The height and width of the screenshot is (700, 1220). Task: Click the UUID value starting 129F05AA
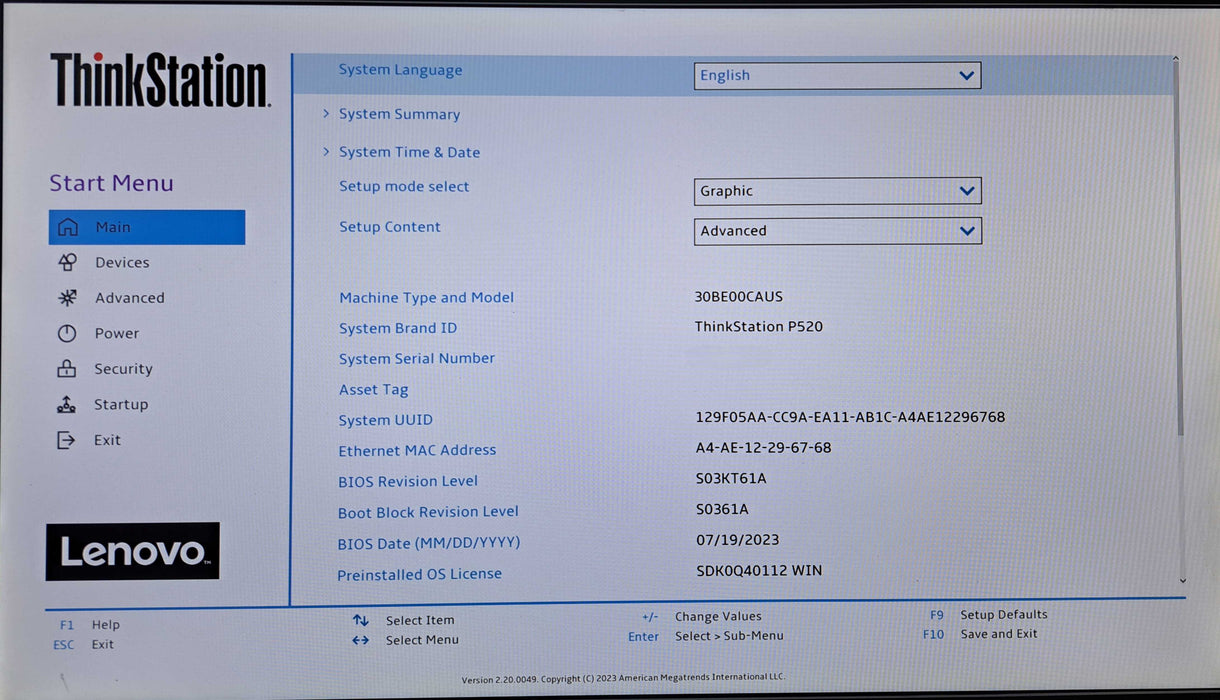click(850, 417)
